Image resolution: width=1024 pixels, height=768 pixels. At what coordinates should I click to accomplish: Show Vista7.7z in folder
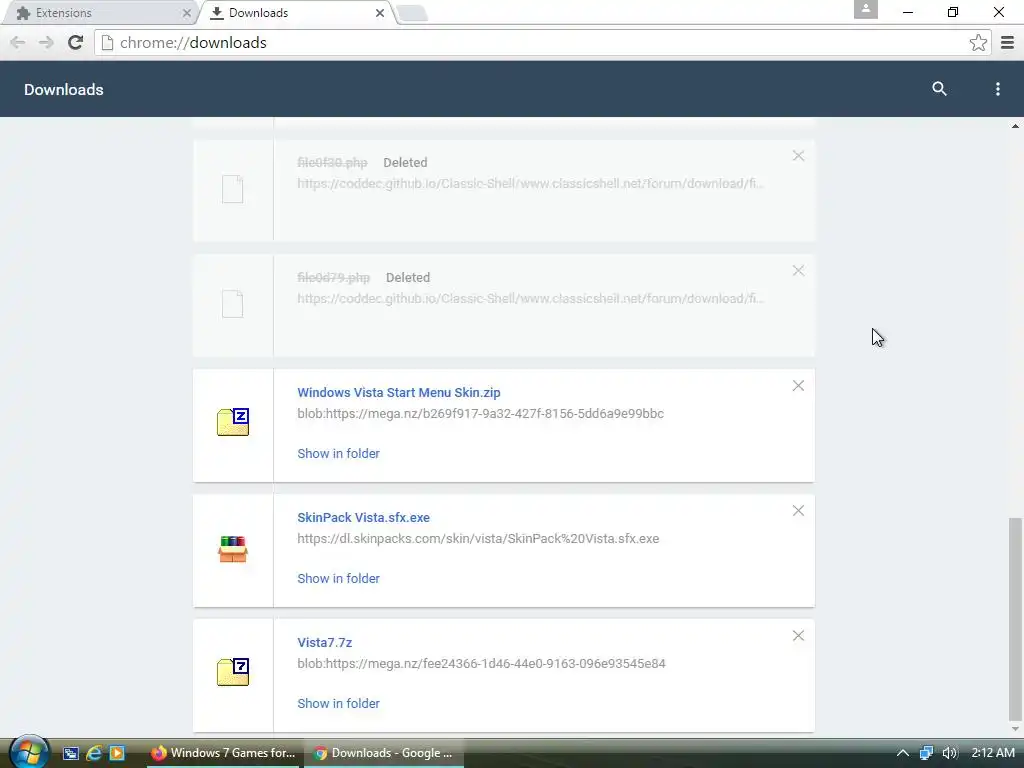[x=338, y=703]
